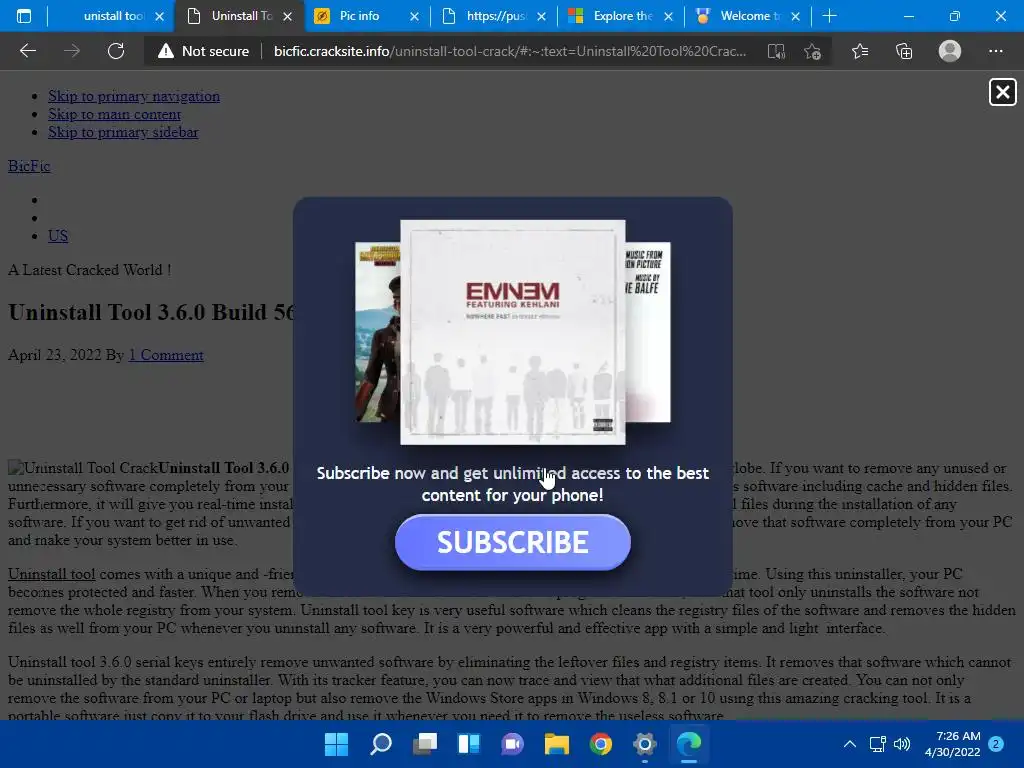Open the browser profile avatar

950,51
